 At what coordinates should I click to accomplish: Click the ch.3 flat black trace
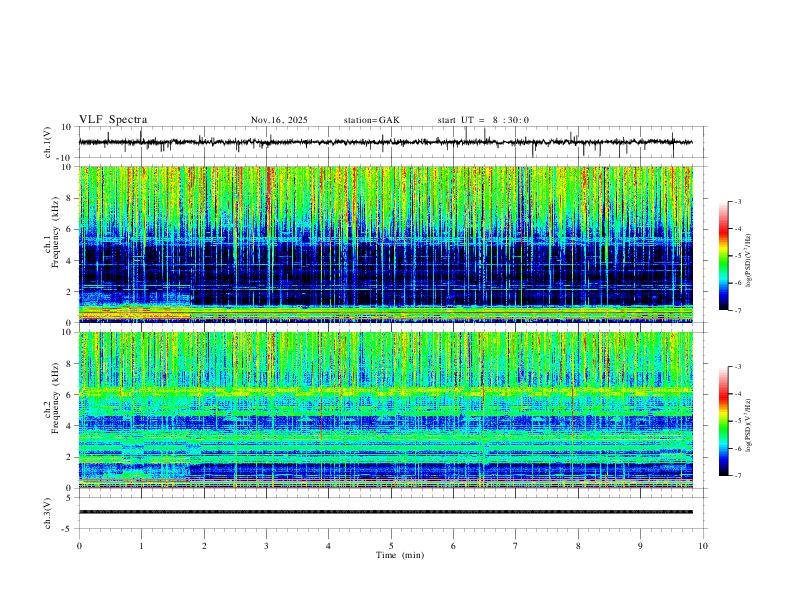pos(385,512)
